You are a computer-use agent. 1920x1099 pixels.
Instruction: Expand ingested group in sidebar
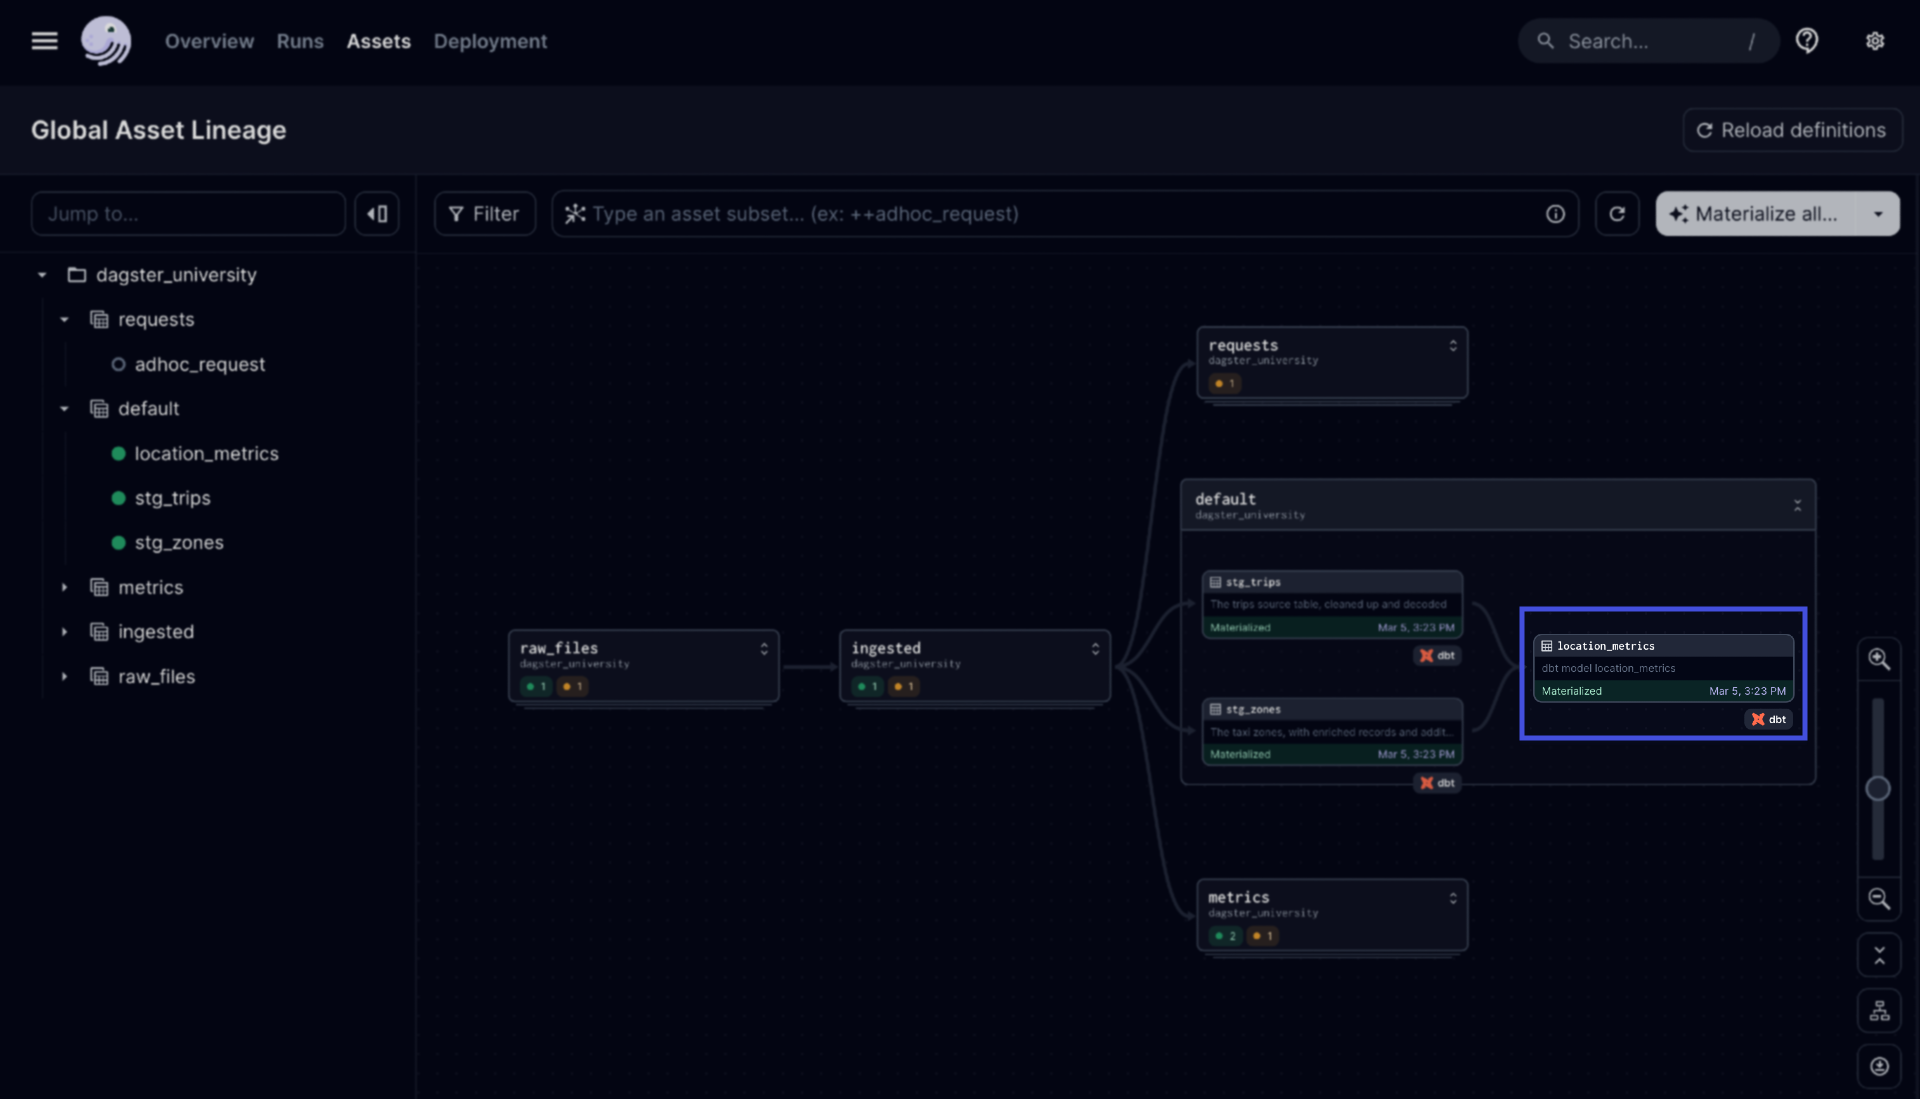(64, 632)
